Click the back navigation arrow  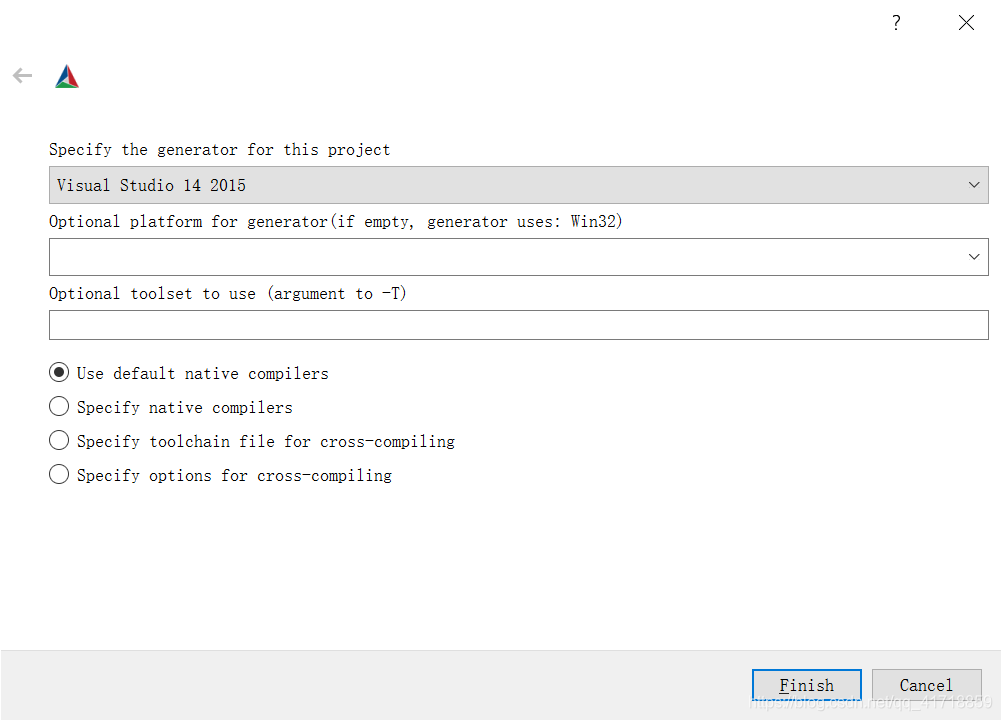point(22,75)
